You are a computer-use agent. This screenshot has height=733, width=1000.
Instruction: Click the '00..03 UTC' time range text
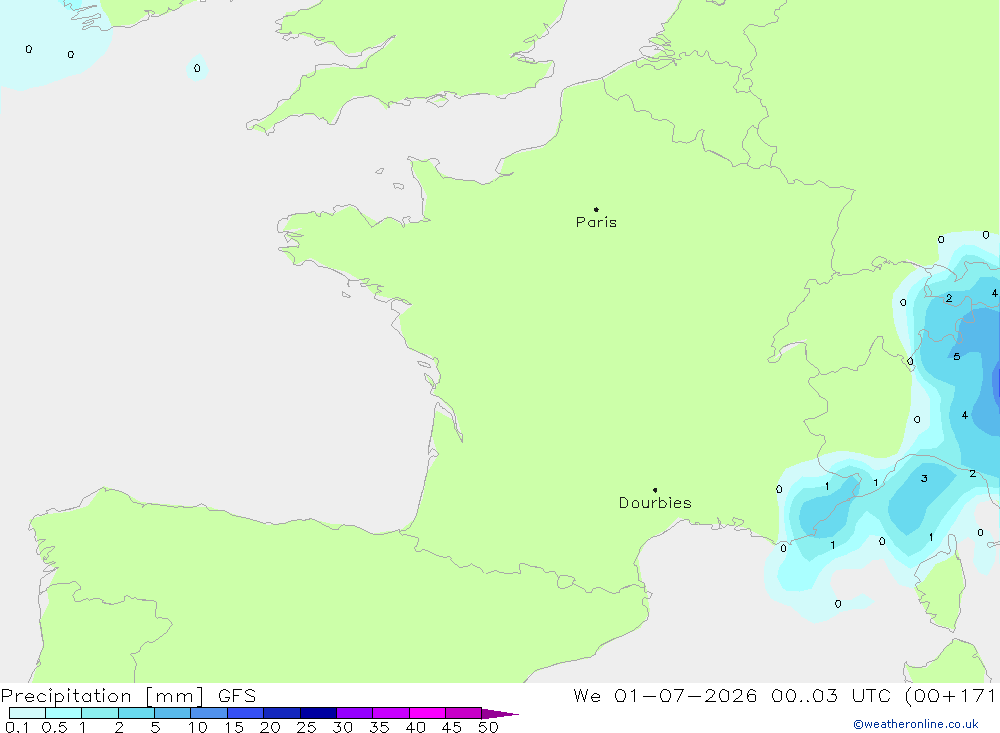[831, 695]
